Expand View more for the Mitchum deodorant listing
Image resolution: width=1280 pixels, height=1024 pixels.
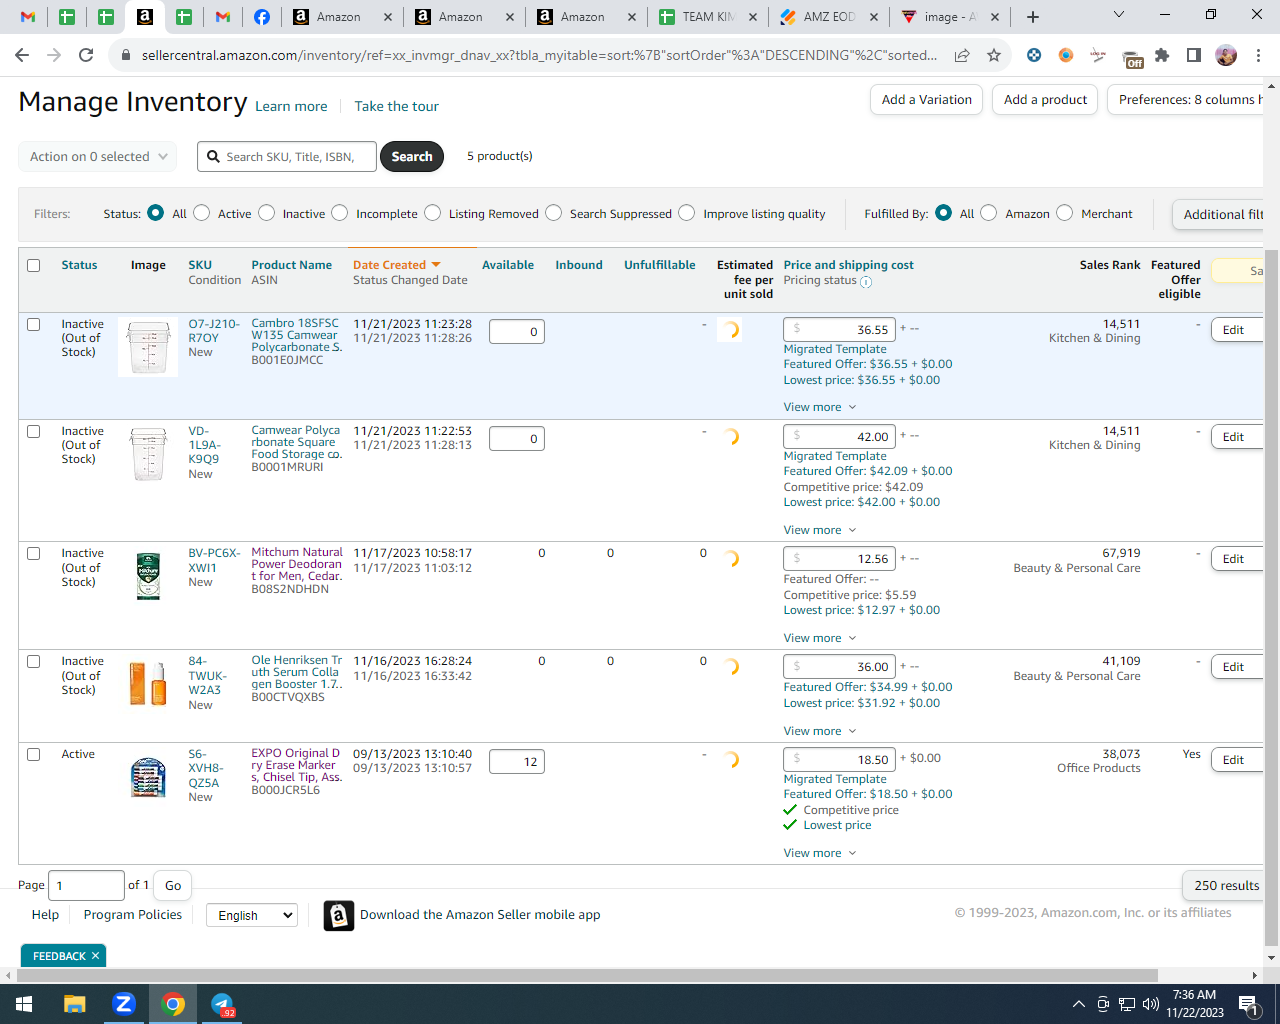pos(820,638)
